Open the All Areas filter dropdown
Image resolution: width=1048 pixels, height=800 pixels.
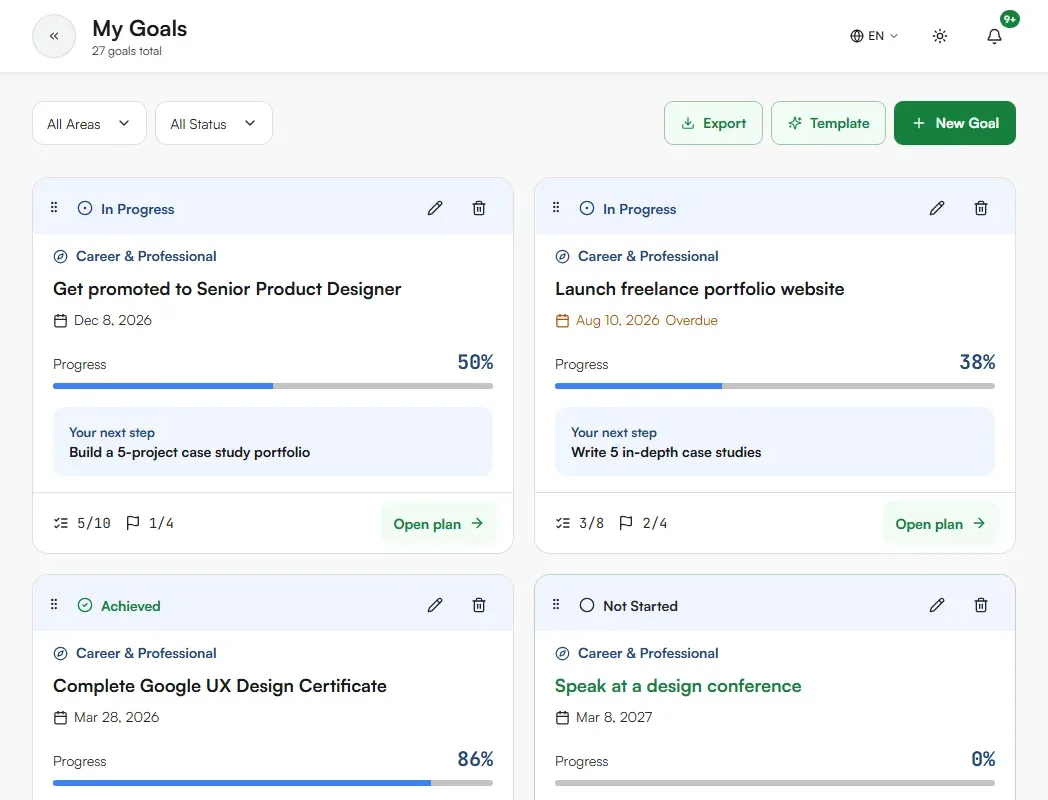pos(89,123)
